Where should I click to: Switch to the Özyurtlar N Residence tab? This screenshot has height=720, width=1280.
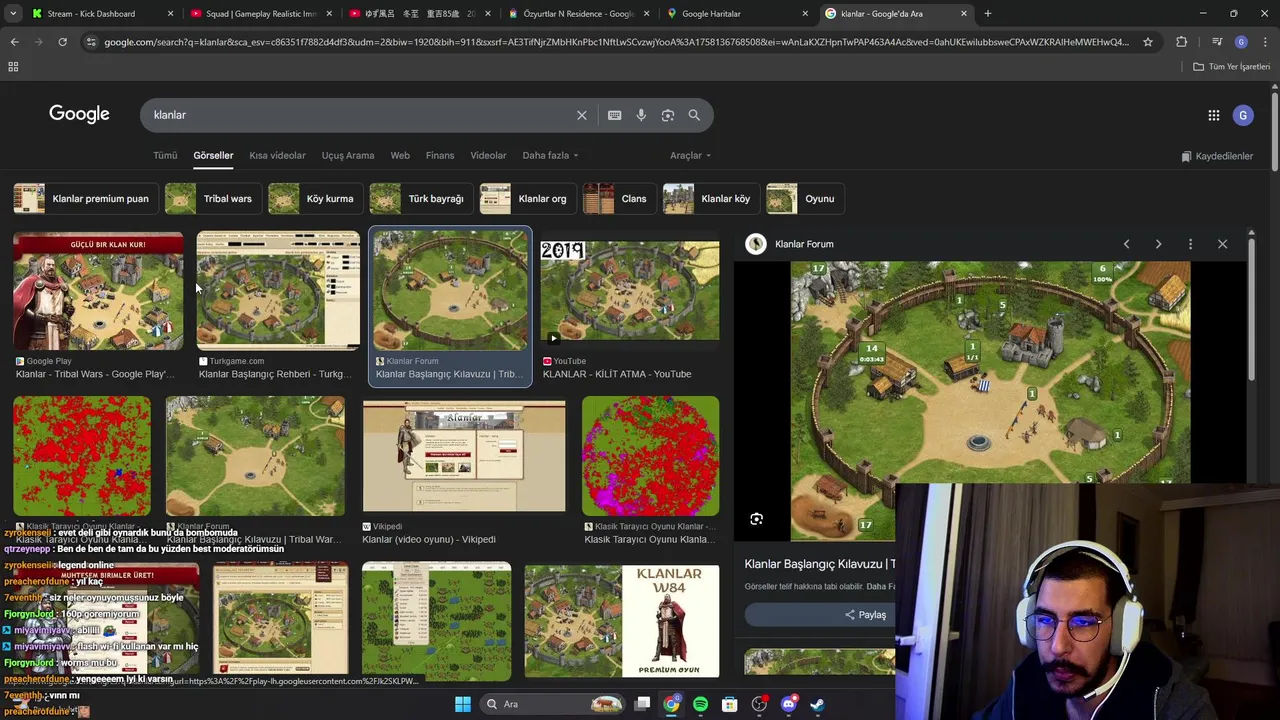point(579,14)
